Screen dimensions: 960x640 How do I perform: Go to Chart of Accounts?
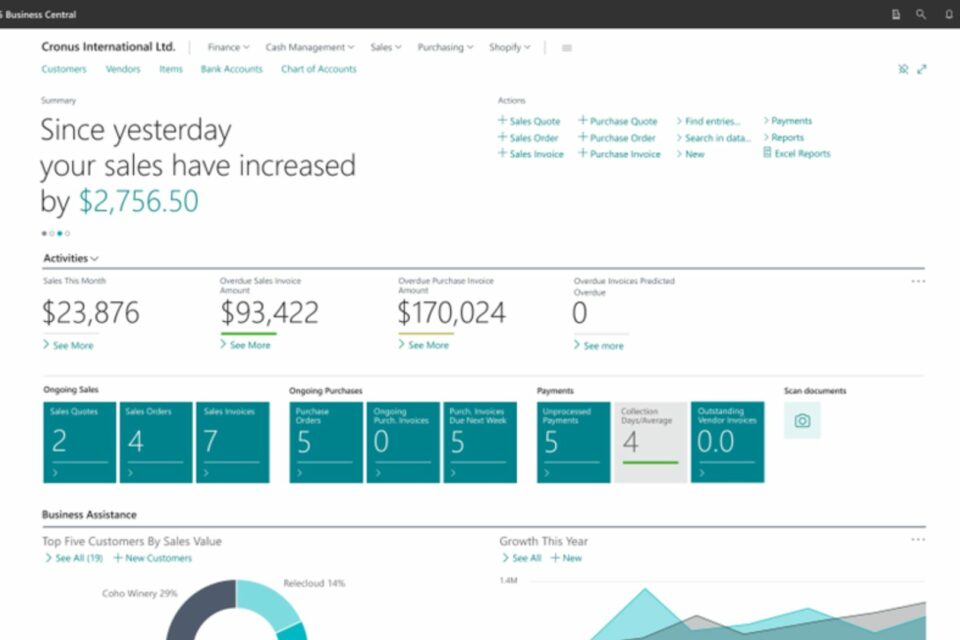[x=318, y=69]
